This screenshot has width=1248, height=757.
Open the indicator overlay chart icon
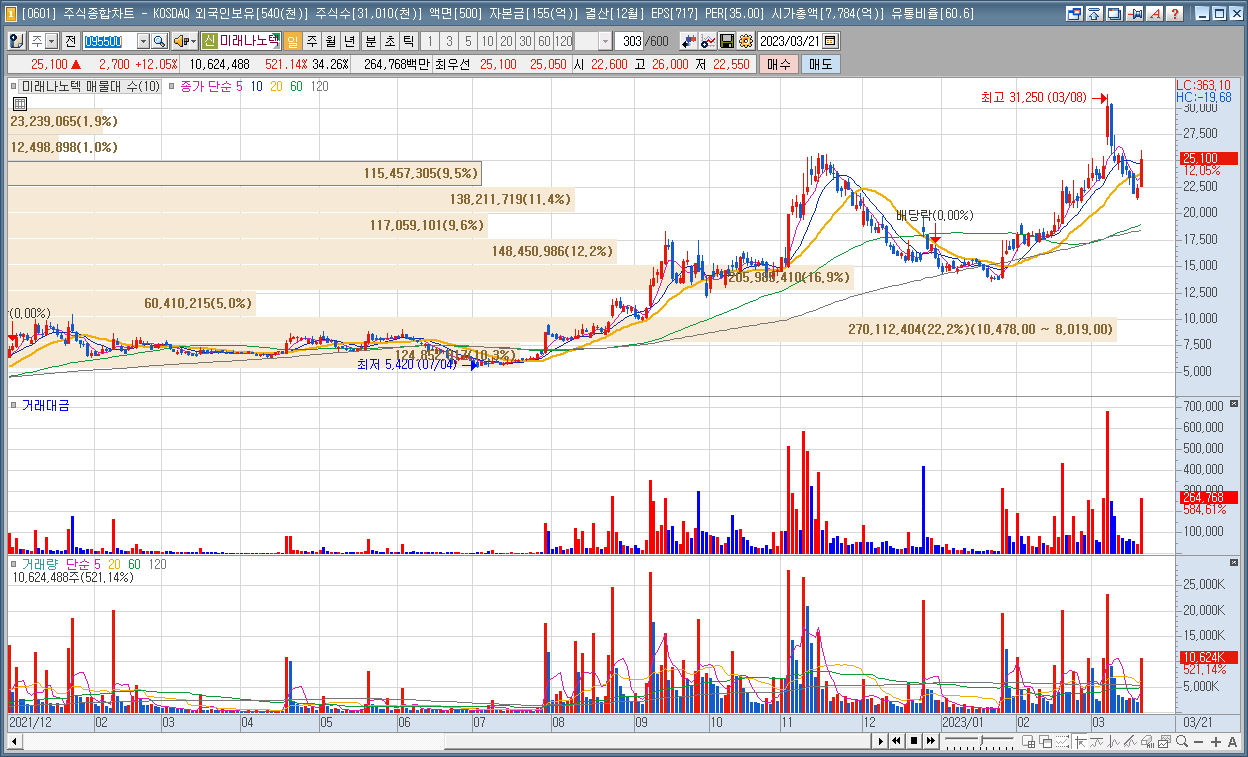tap(708, 41)
